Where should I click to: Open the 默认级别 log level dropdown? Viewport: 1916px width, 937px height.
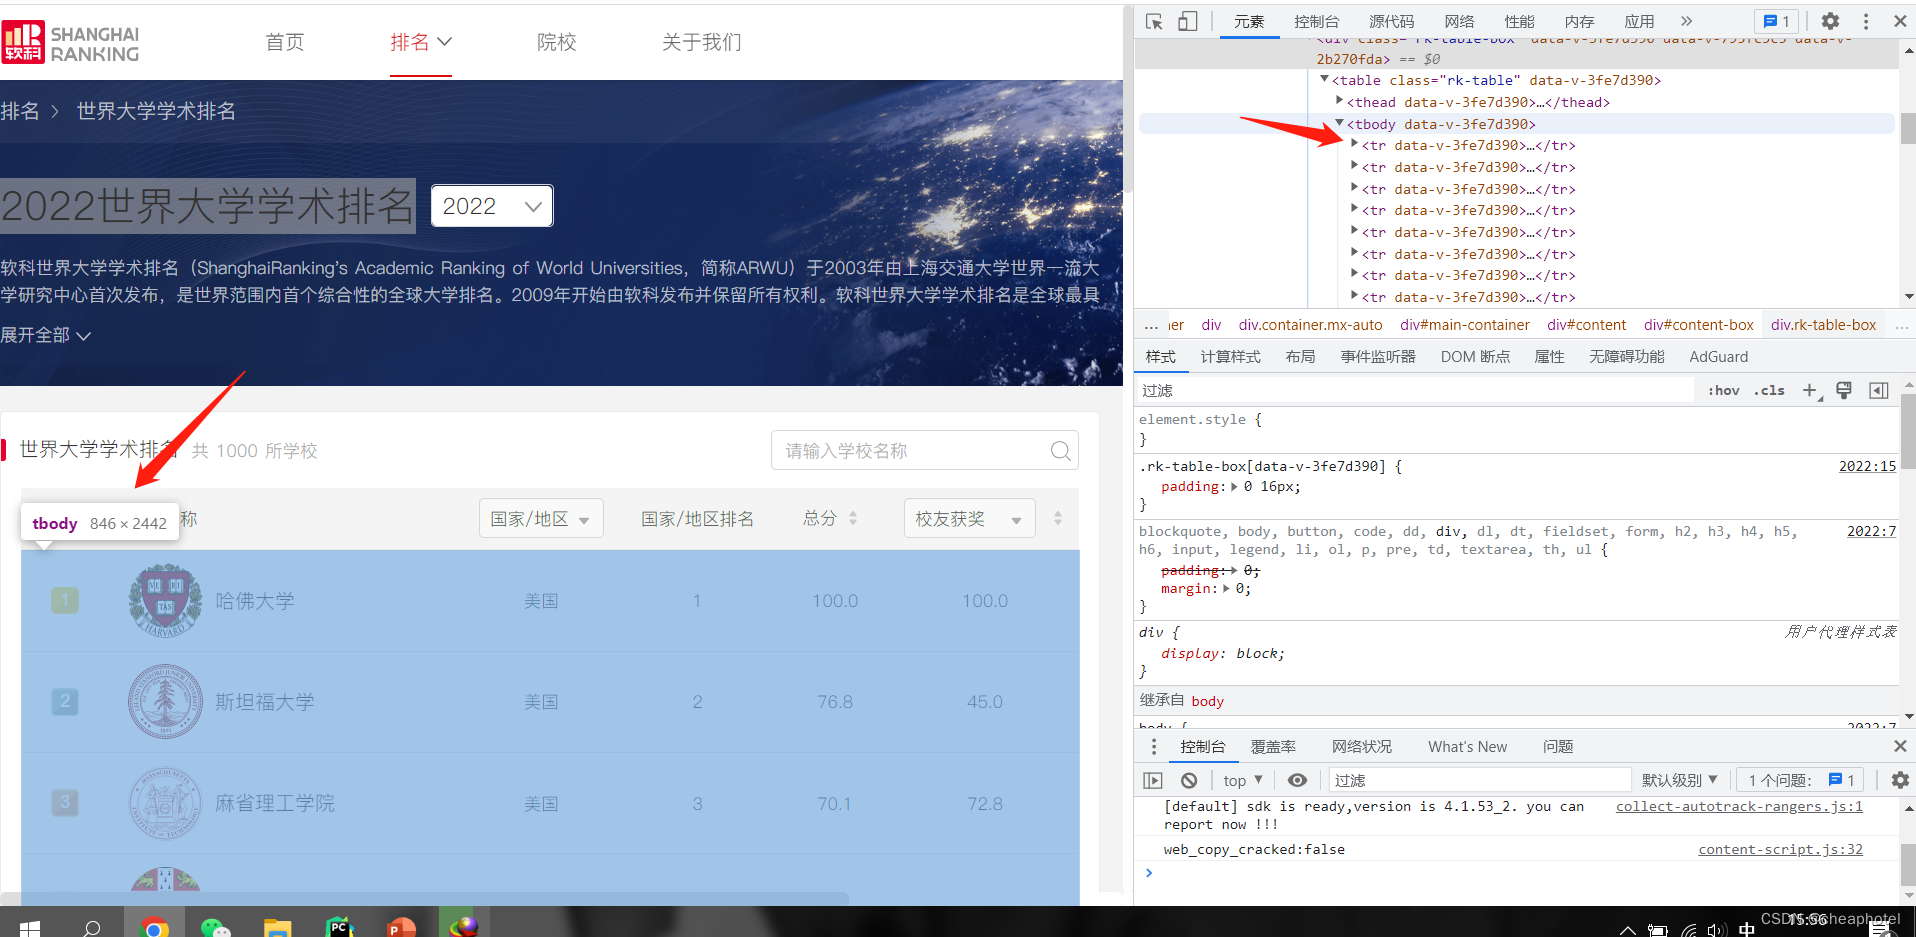(1679, 780)
